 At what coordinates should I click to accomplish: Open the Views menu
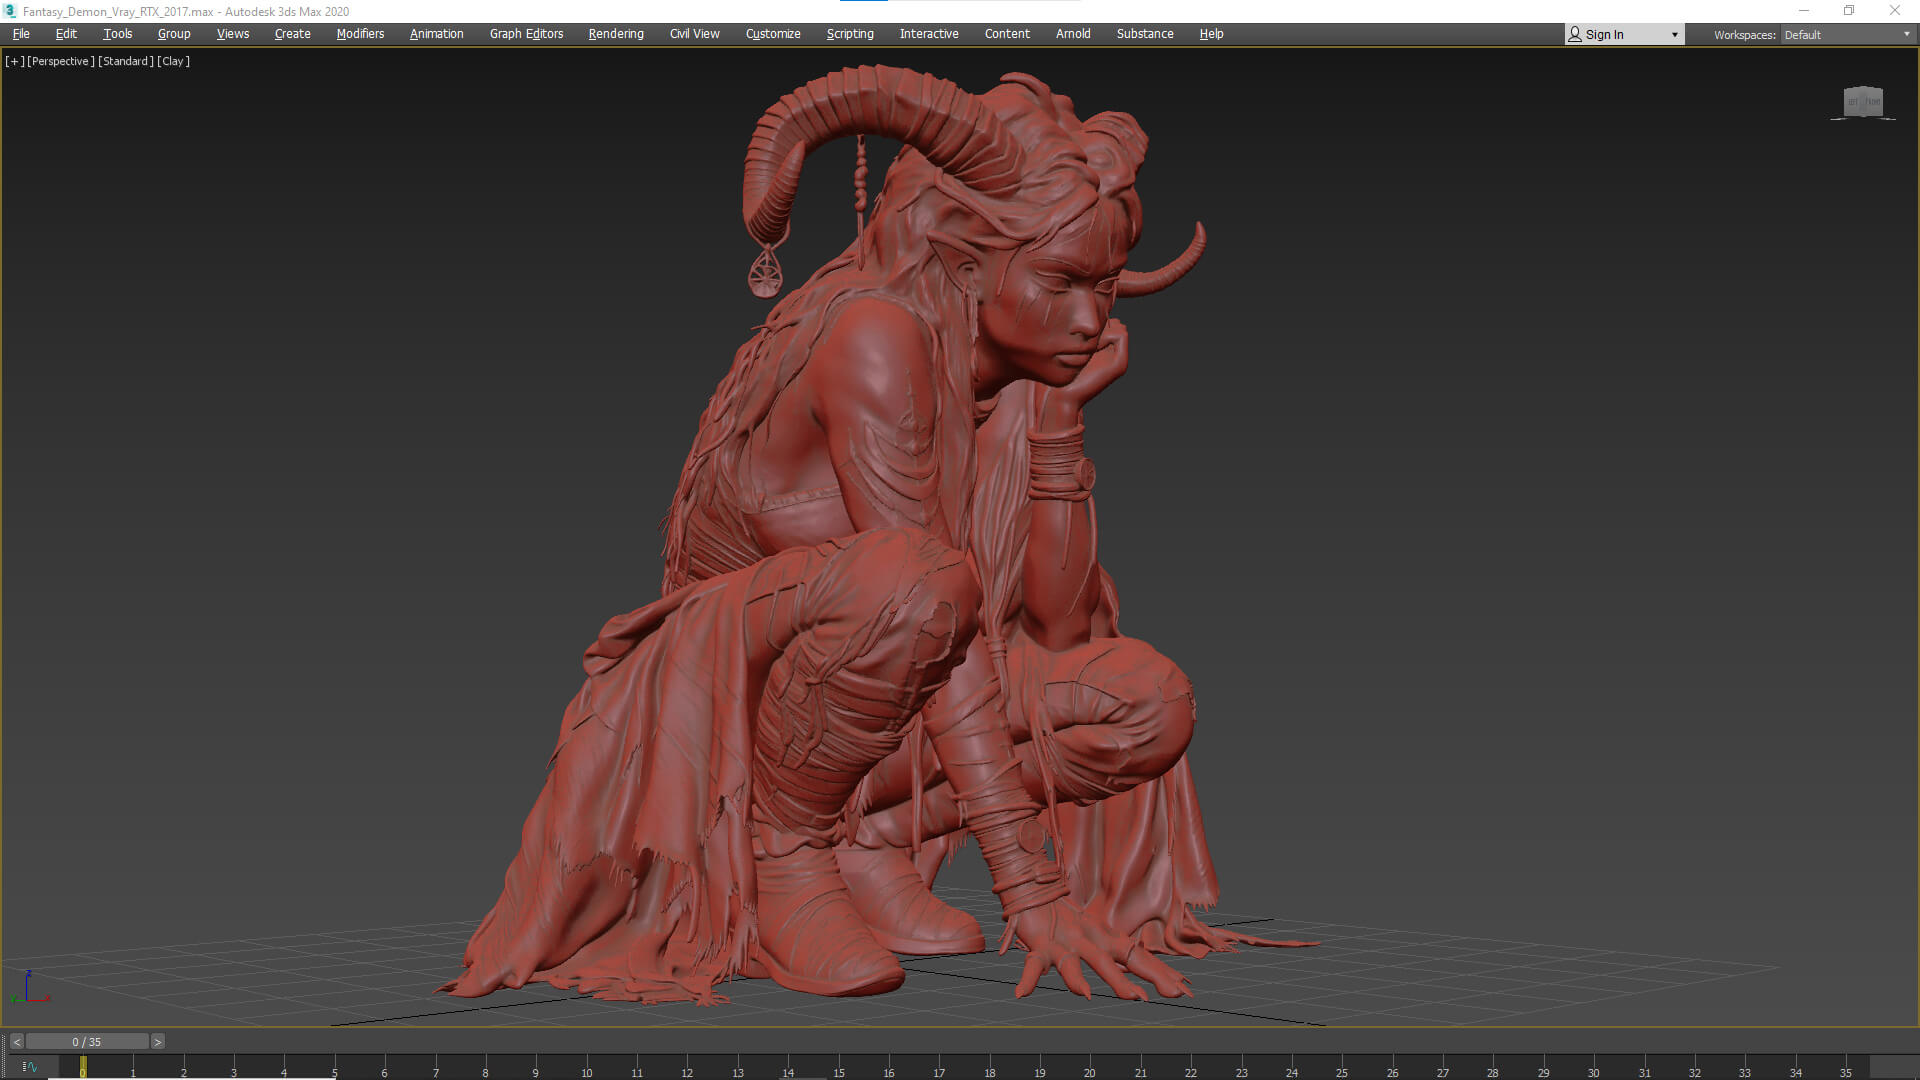[233, 34]
